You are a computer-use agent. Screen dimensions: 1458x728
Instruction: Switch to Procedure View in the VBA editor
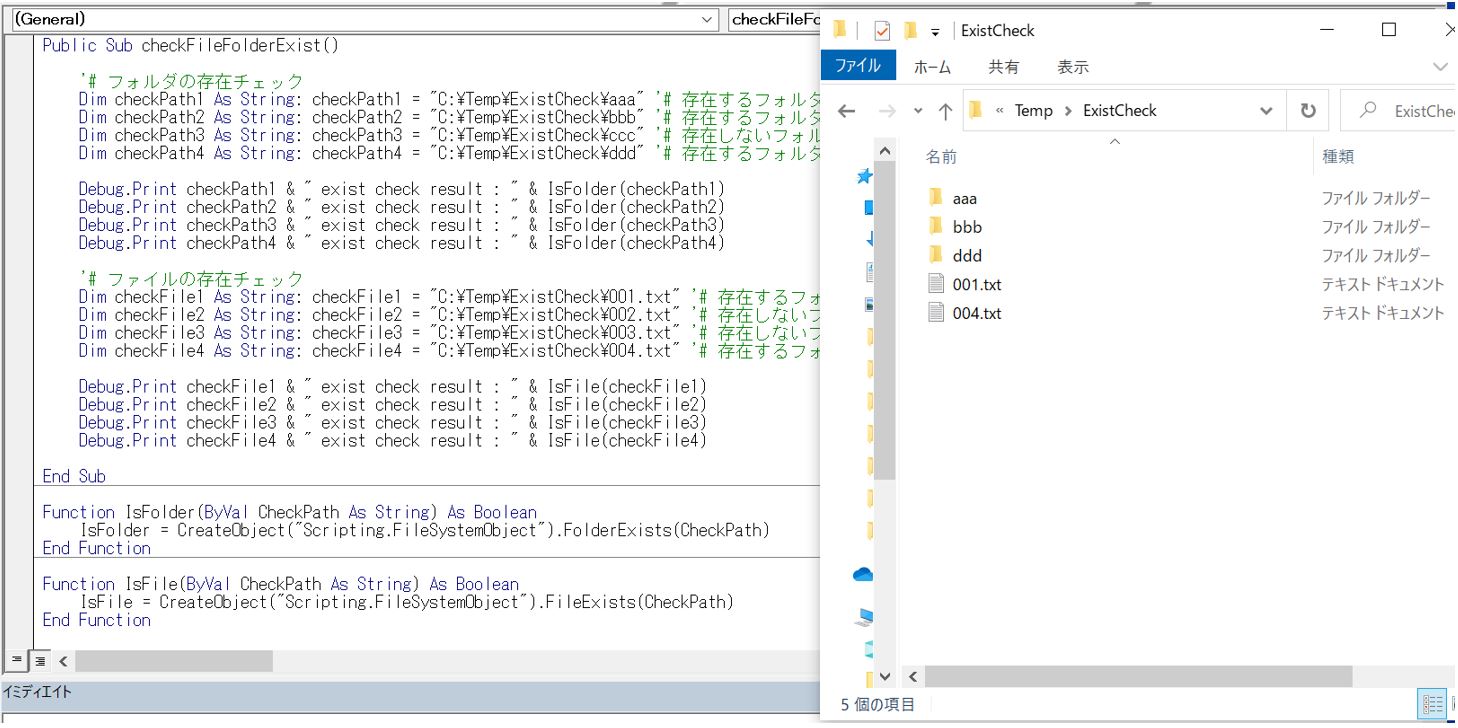click(16, 660)
